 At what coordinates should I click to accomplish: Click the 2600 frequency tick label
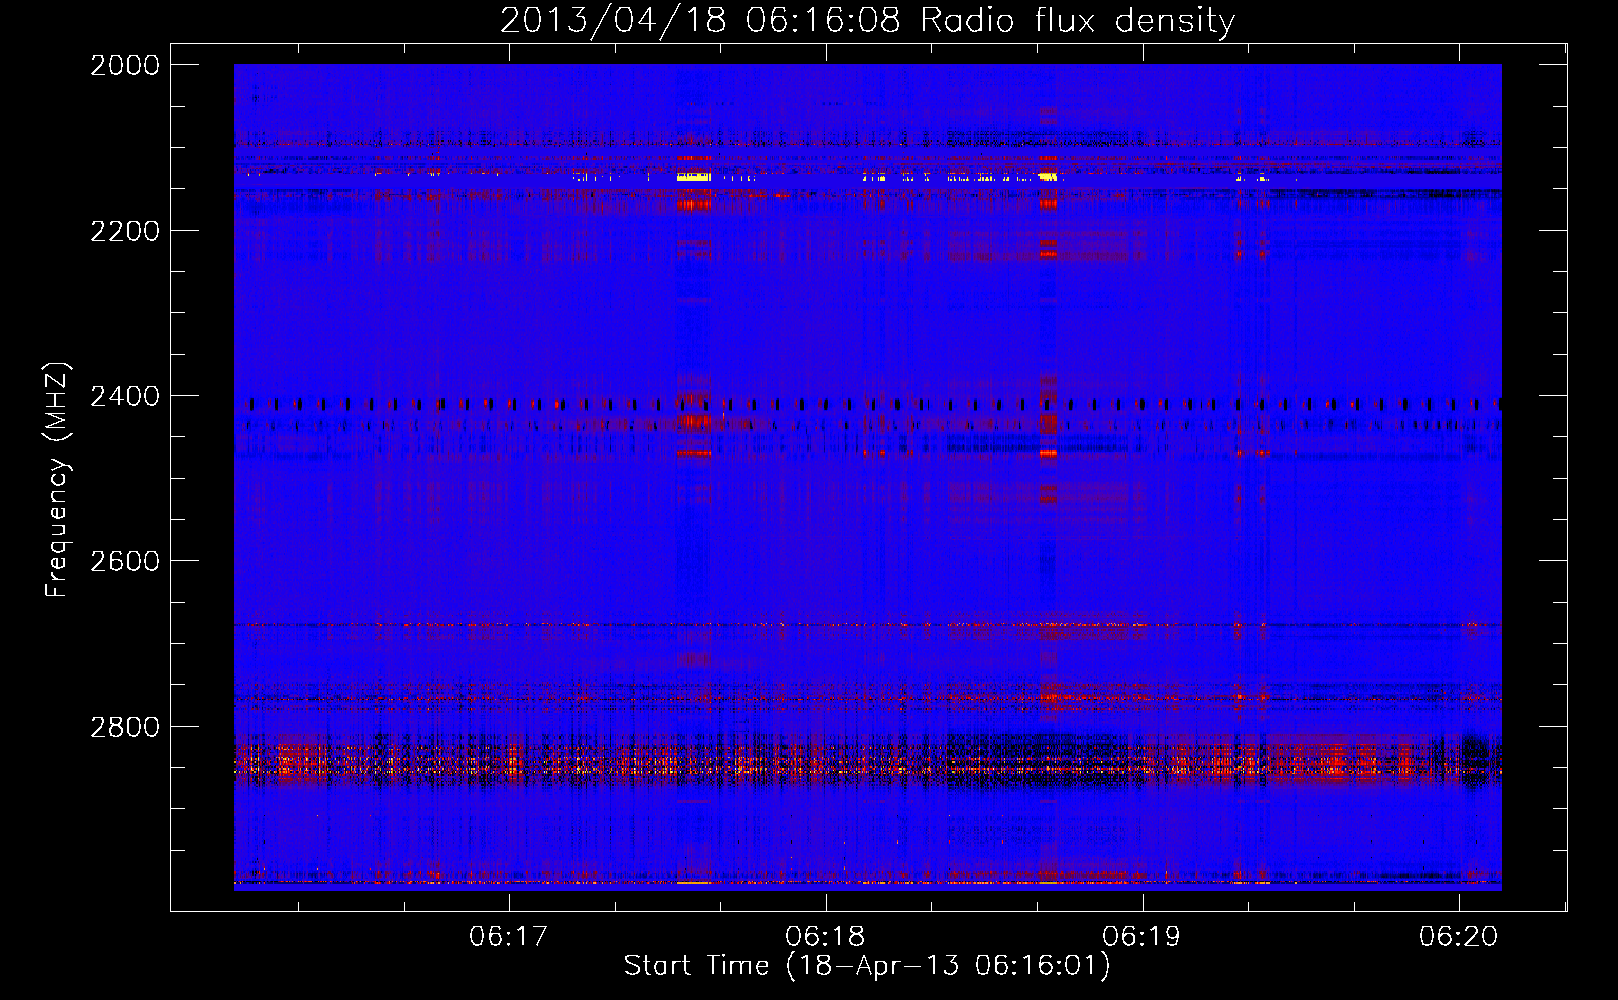(x=125, y=561)
